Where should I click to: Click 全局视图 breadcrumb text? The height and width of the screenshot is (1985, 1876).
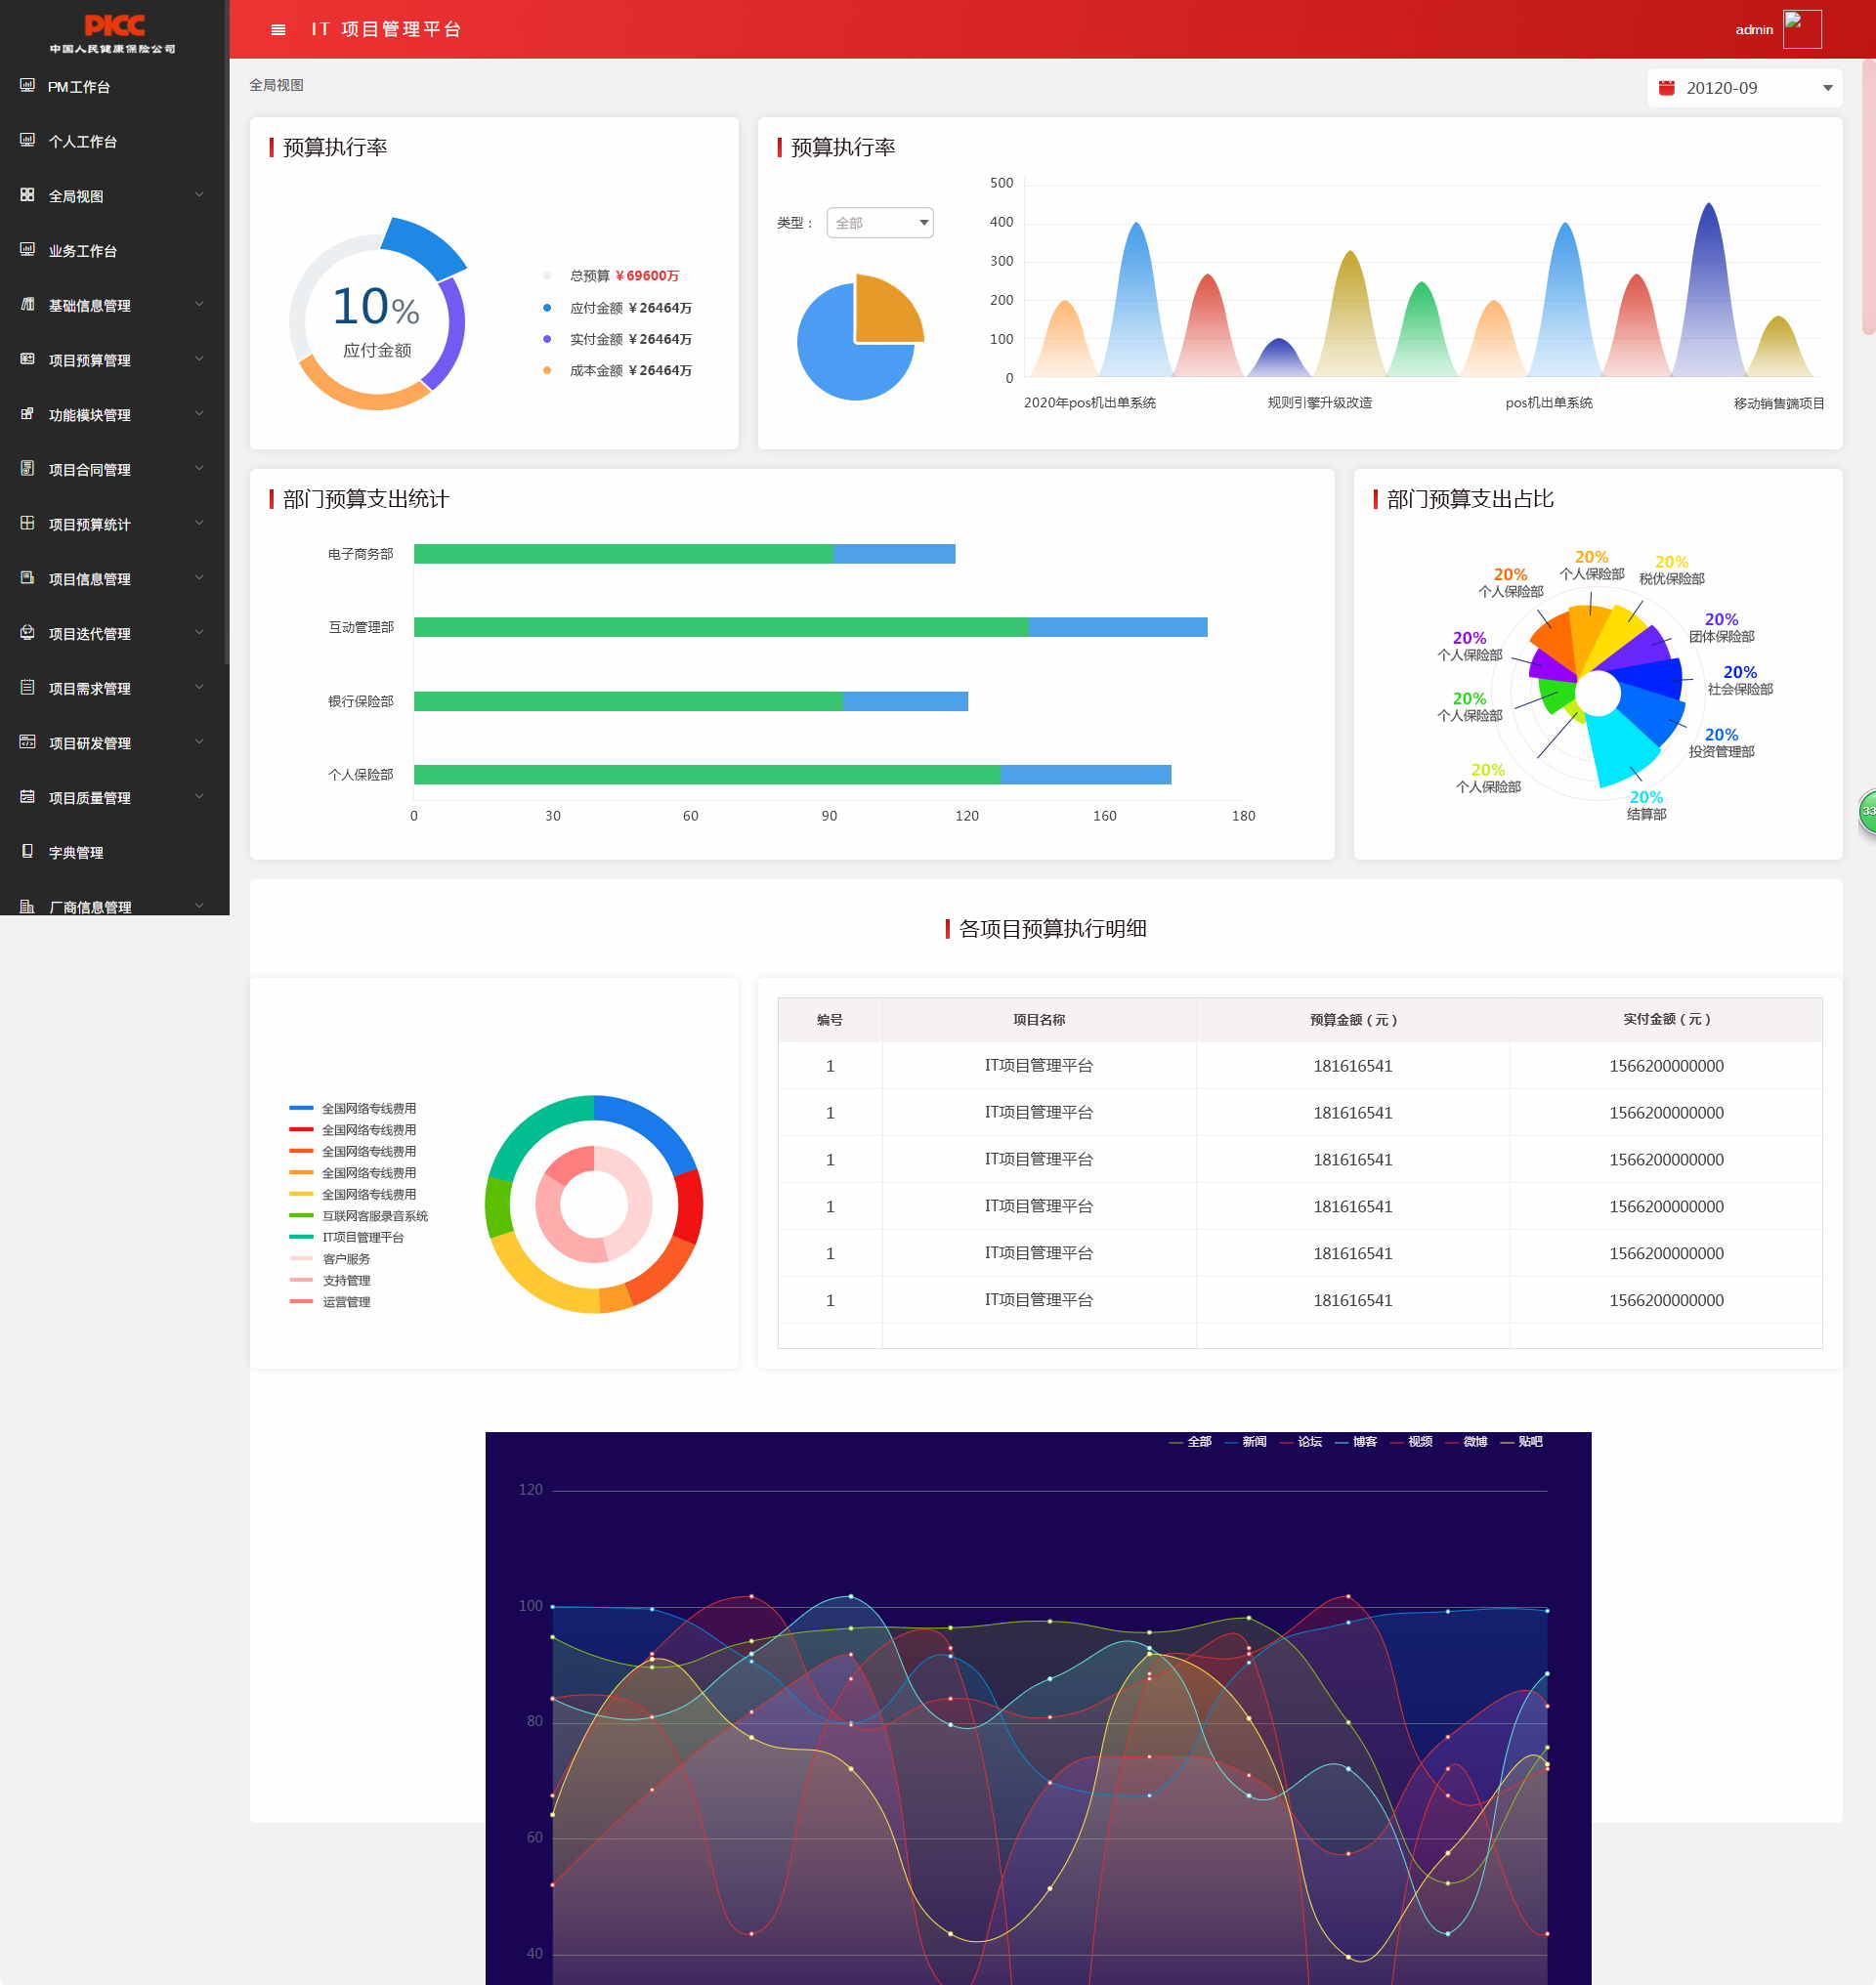click(276, 85)
